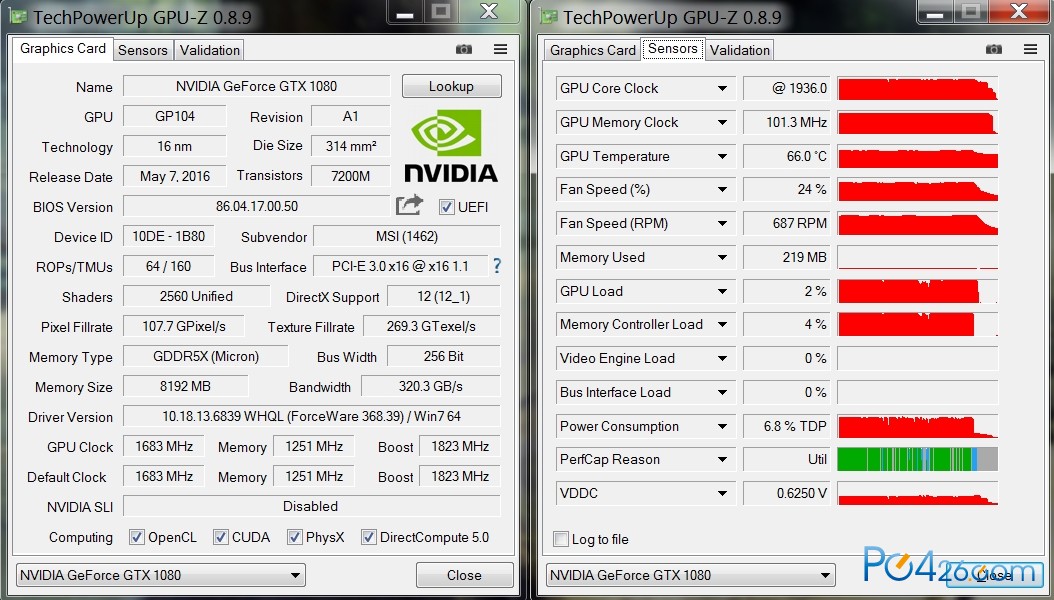
Task: Click the Pixel Fillrate 107.7 GPixel/s field
Action: [184, 327]
